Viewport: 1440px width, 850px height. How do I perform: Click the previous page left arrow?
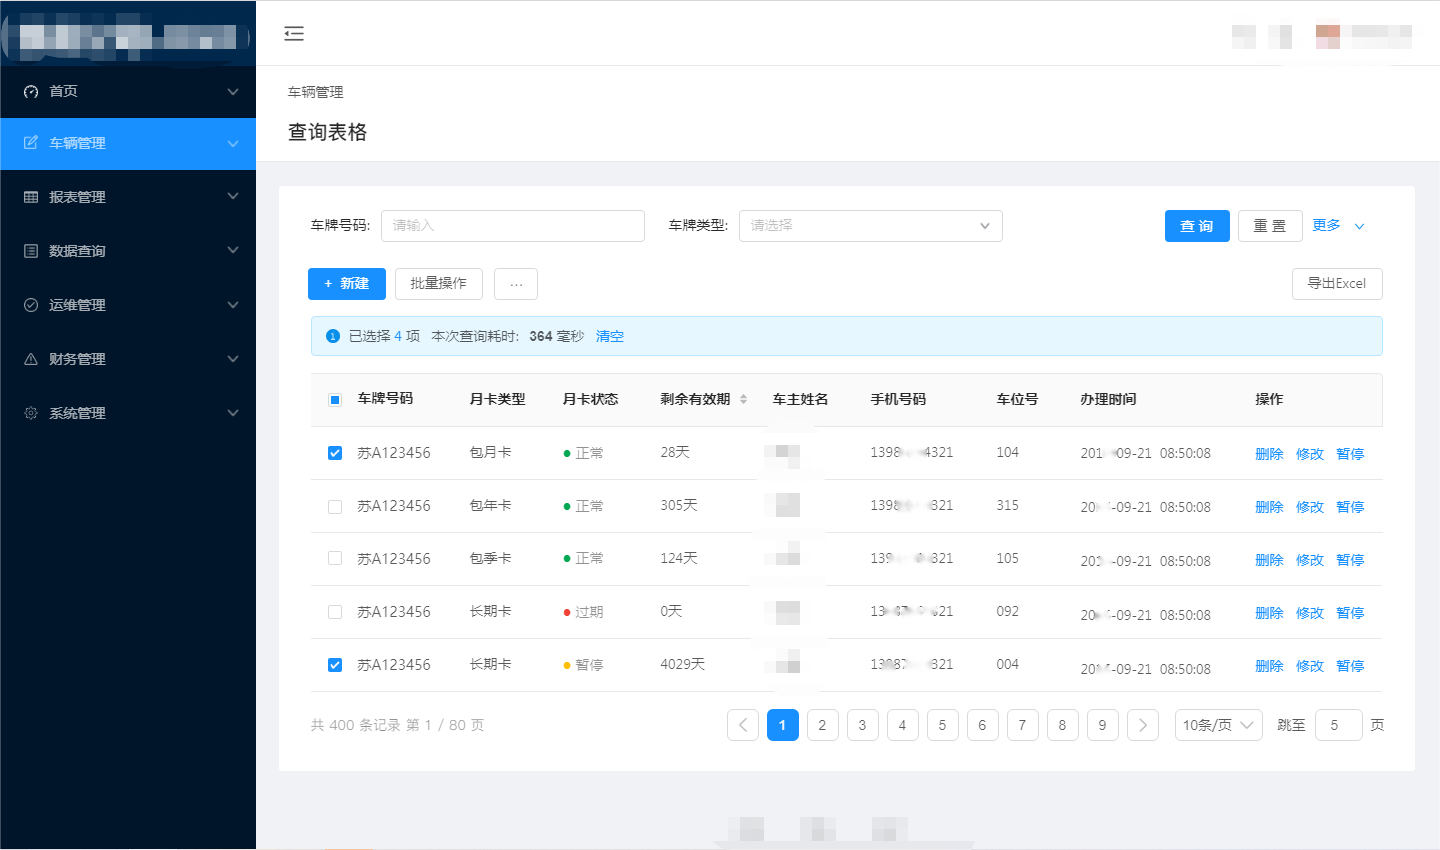click(742, 725)
